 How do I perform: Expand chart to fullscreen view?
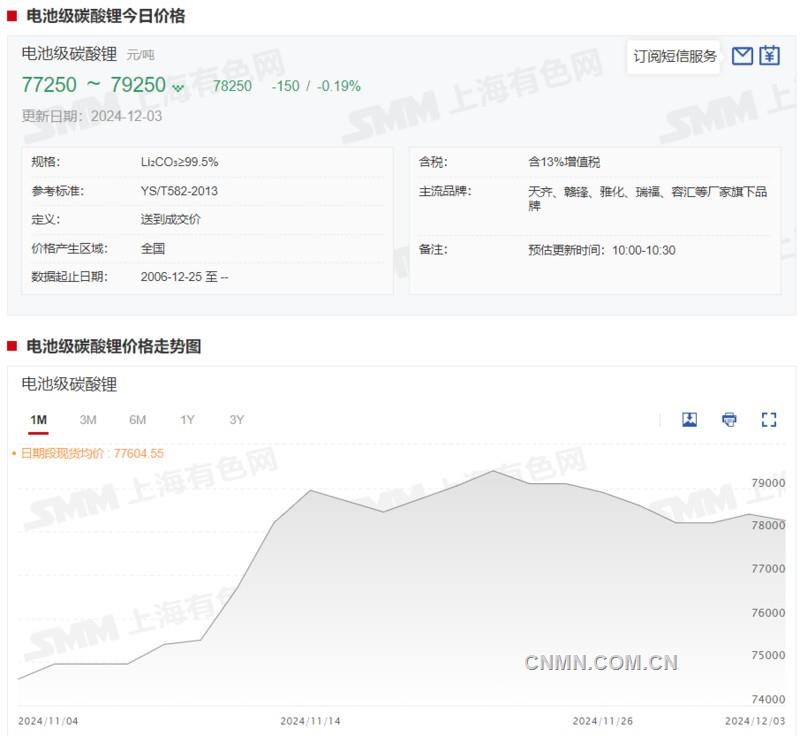coord(769,420)
